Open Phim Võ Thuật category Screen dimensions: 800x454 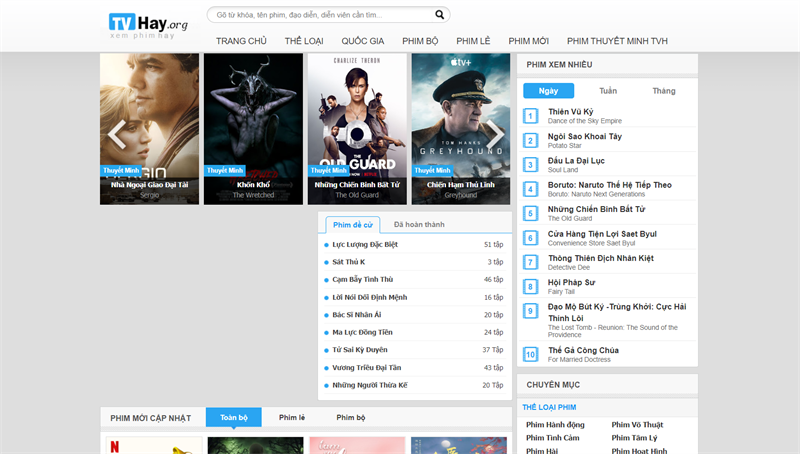(x=637, y=424)
